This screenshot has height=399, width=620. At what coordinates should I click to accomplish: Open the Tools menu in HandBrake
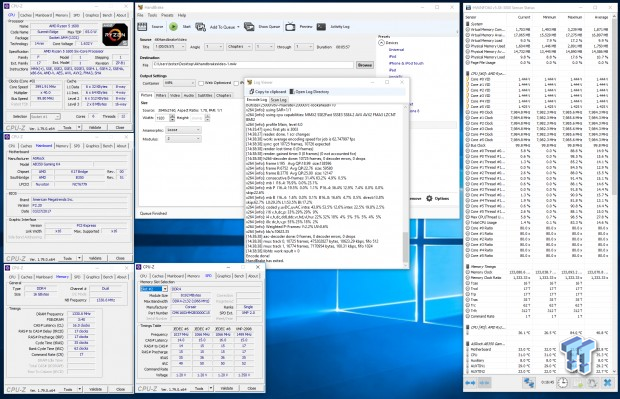coord(152,15)
